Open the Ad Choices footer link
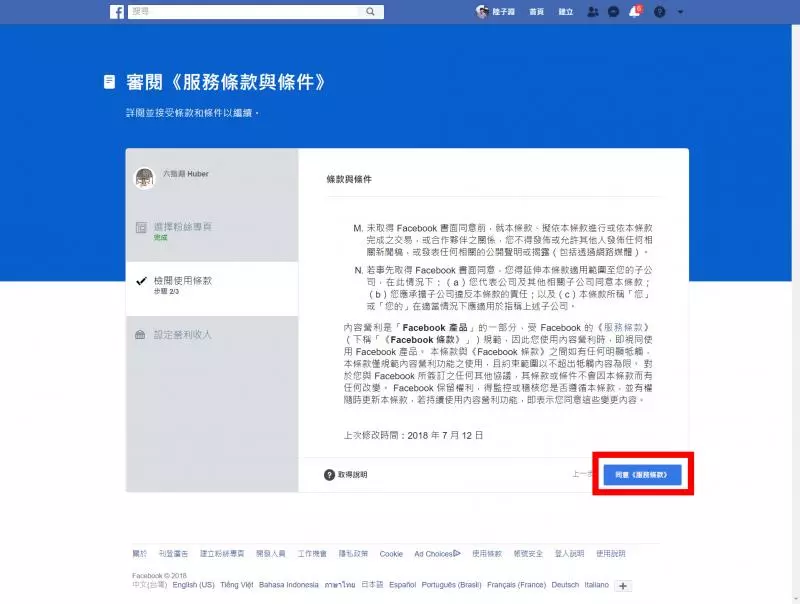The height and width of the screenshot is (604, 800). click(437, 553)
